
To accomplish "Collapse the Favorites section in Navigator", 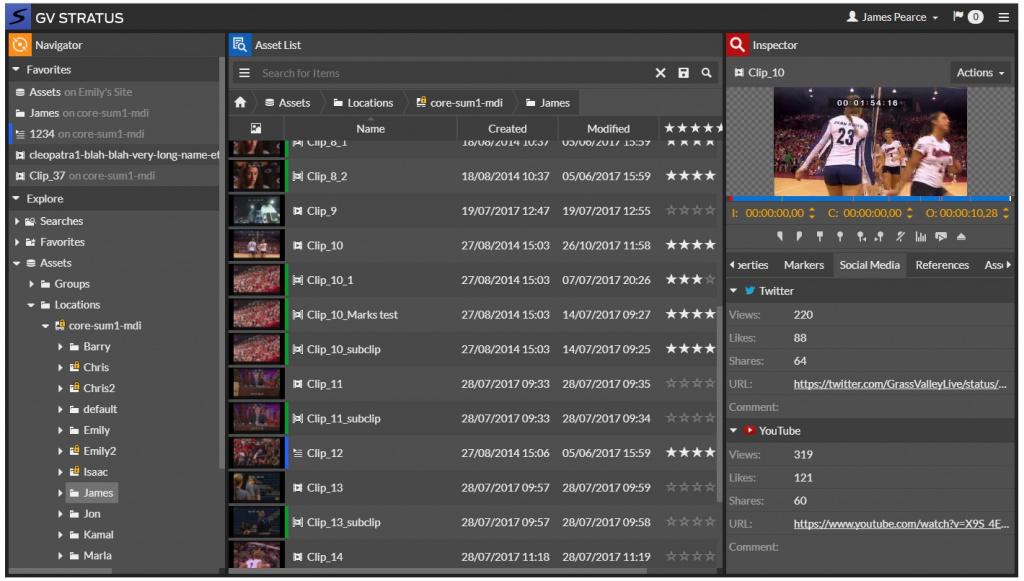I will coord(16,70).
